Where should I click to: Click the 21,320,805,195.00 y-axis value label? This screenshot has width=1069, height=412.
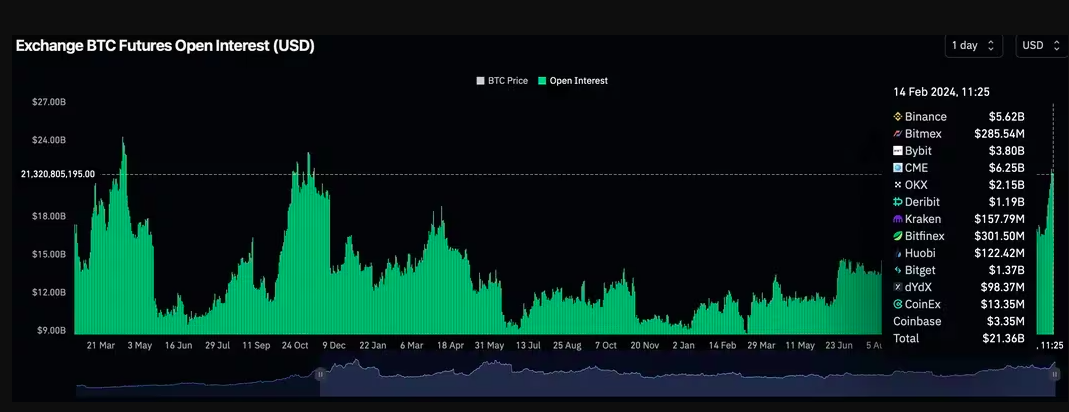(58, 174)
